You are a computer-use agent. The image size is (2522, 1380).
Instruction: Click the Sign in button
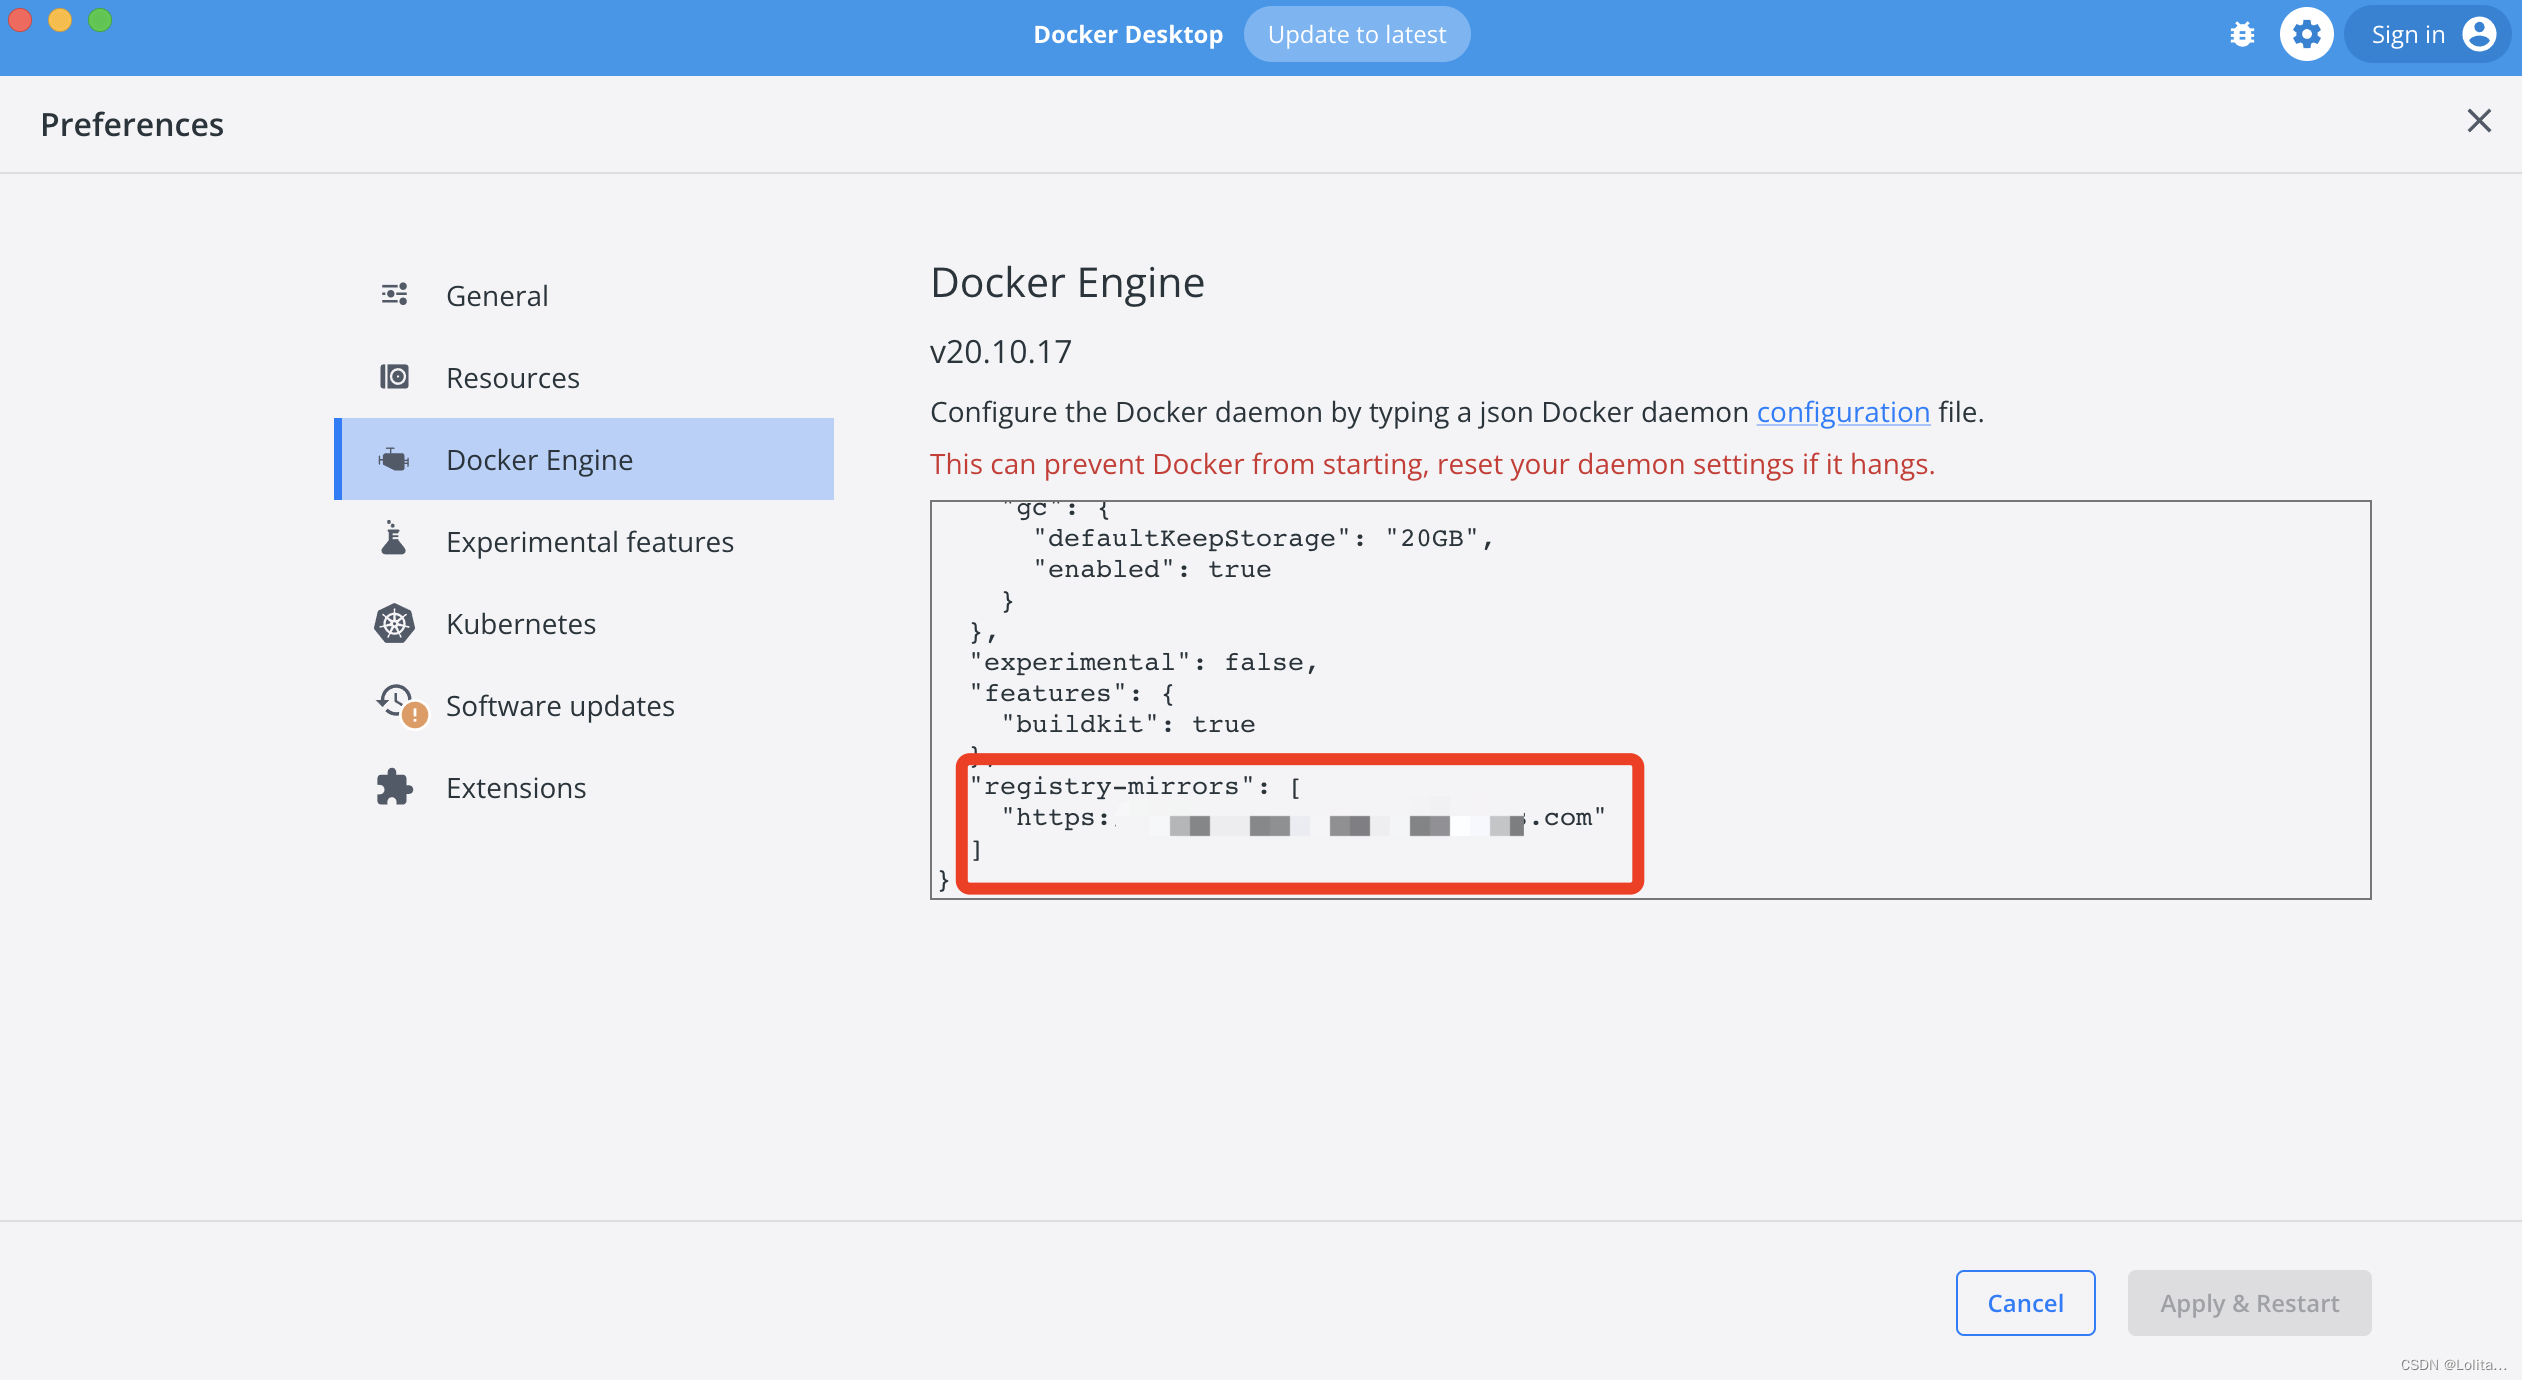[x=2427, y=35]
